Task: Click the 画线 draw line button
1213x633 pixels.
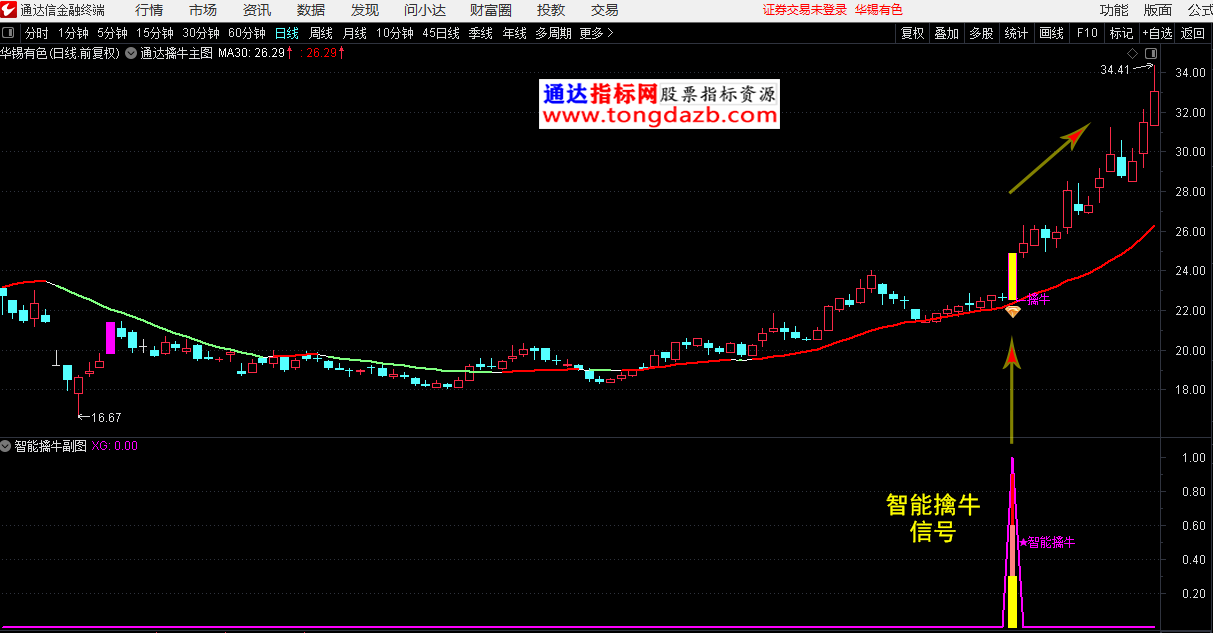Action: tap(1052, 33)
